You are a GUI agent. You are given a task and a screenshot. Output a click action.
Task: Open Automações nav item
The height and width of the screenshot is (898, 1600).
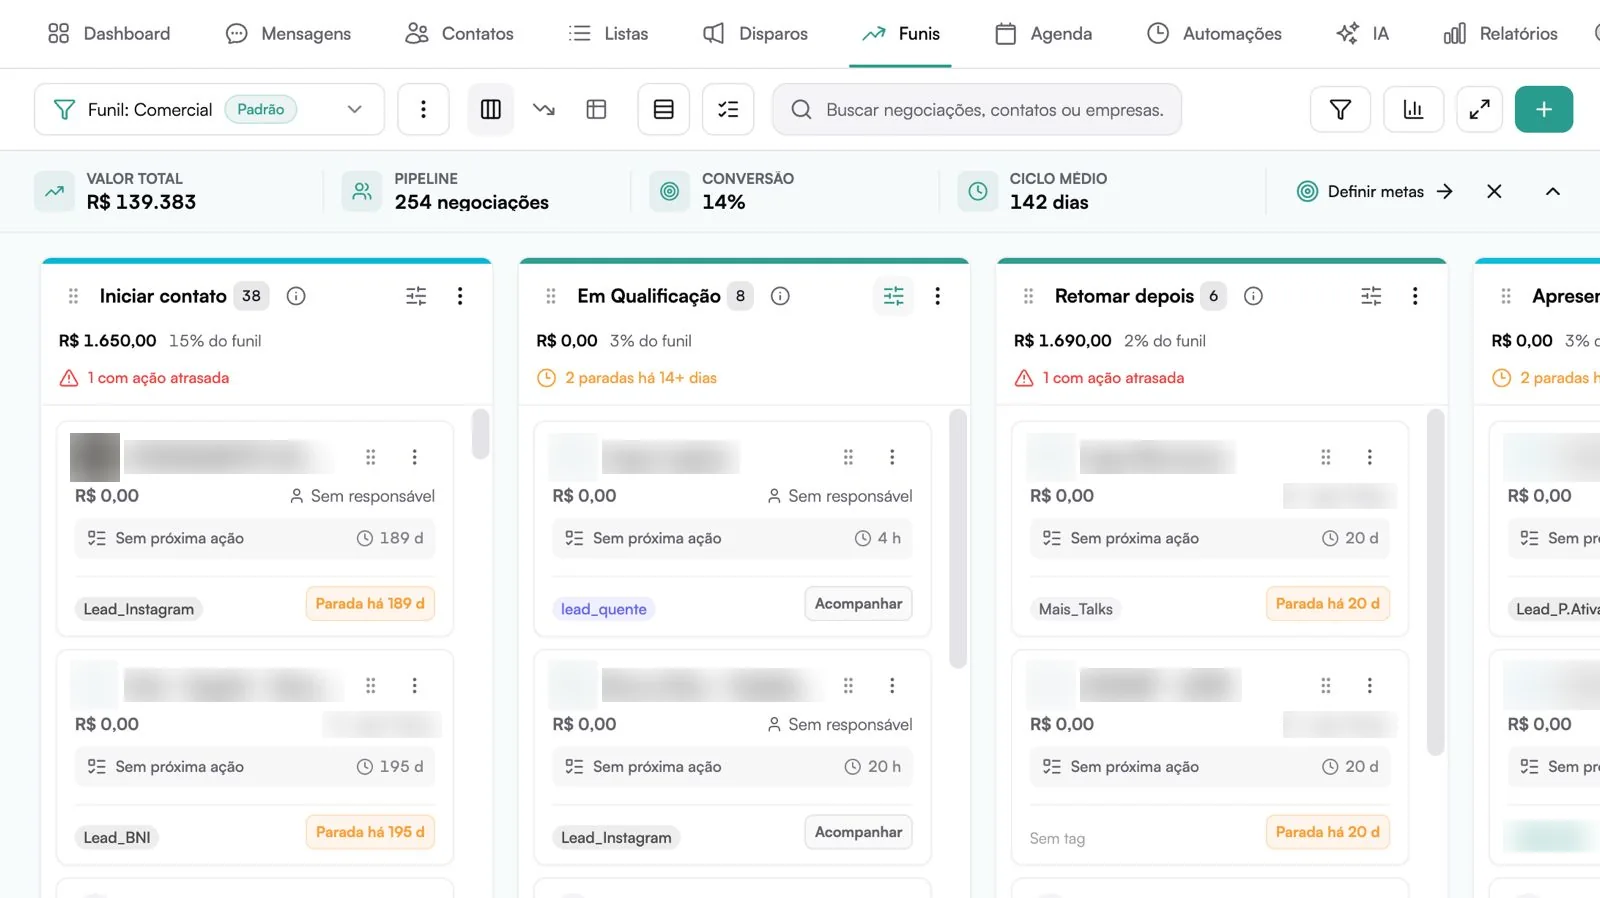pos(1214,33)
